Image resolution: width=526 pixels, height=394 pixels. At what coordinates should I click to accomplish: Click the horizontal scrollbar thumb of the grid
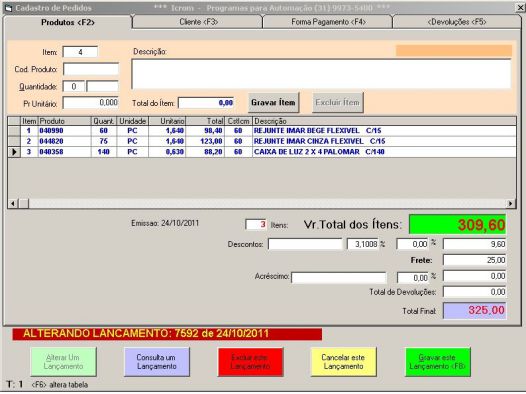pos(24,203)
